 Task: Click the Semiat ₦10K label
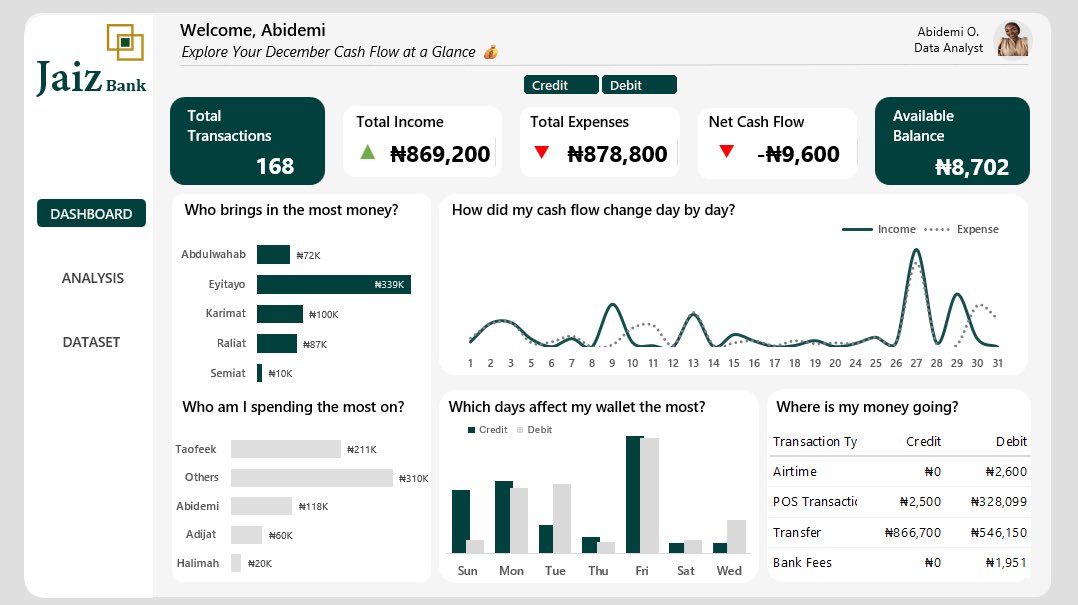click(280, 373)
